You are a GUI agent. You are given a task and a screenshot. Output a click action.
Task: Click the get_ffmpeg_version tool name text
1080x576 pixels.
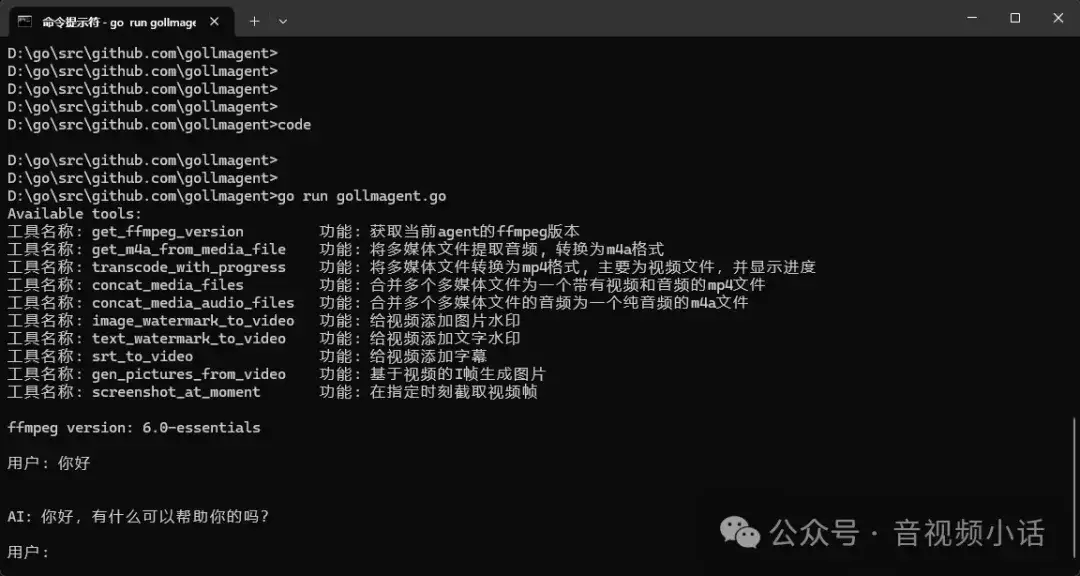166,231
